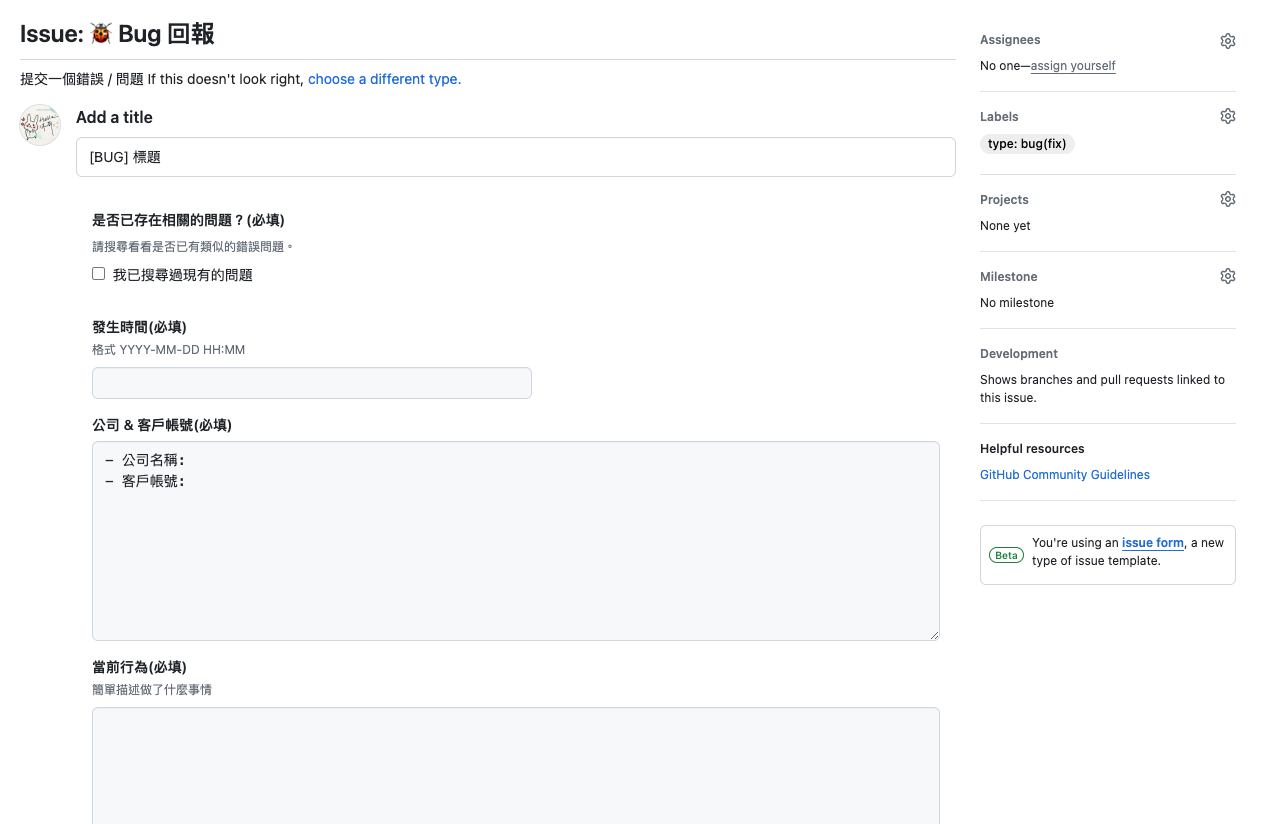Open the Milestone settings gear
The image size is (1266, 824).
(x=1228, y=275)
